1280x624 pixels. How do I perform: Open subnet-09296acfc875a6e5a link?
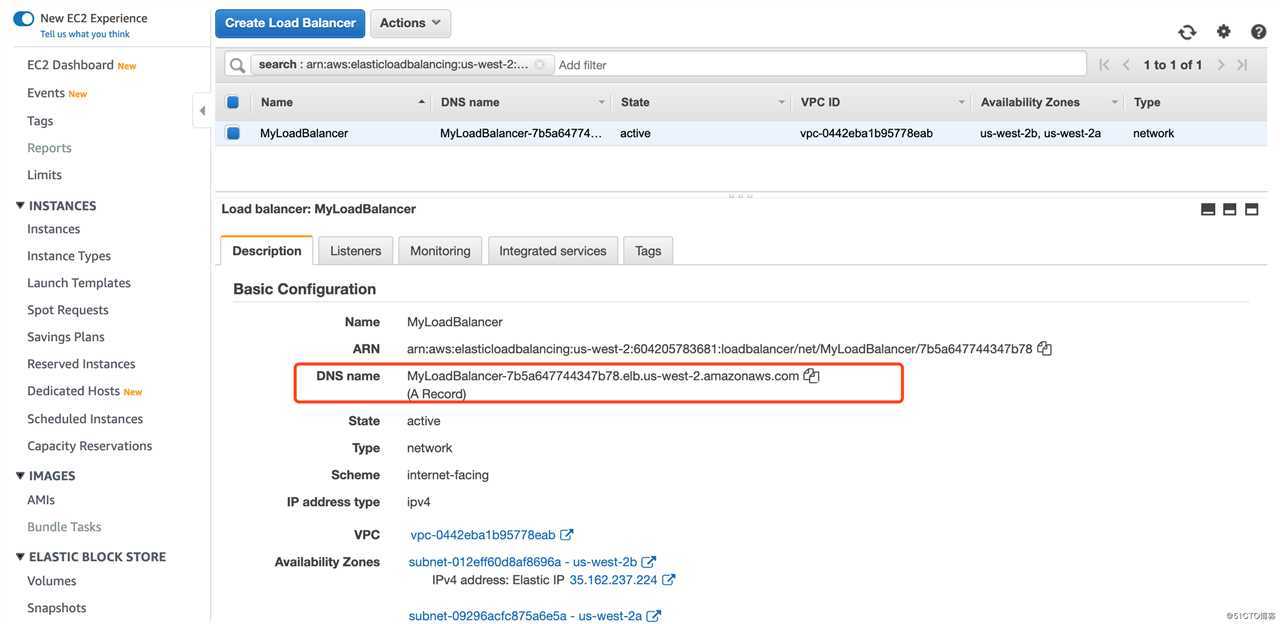[x=525, y=616]
